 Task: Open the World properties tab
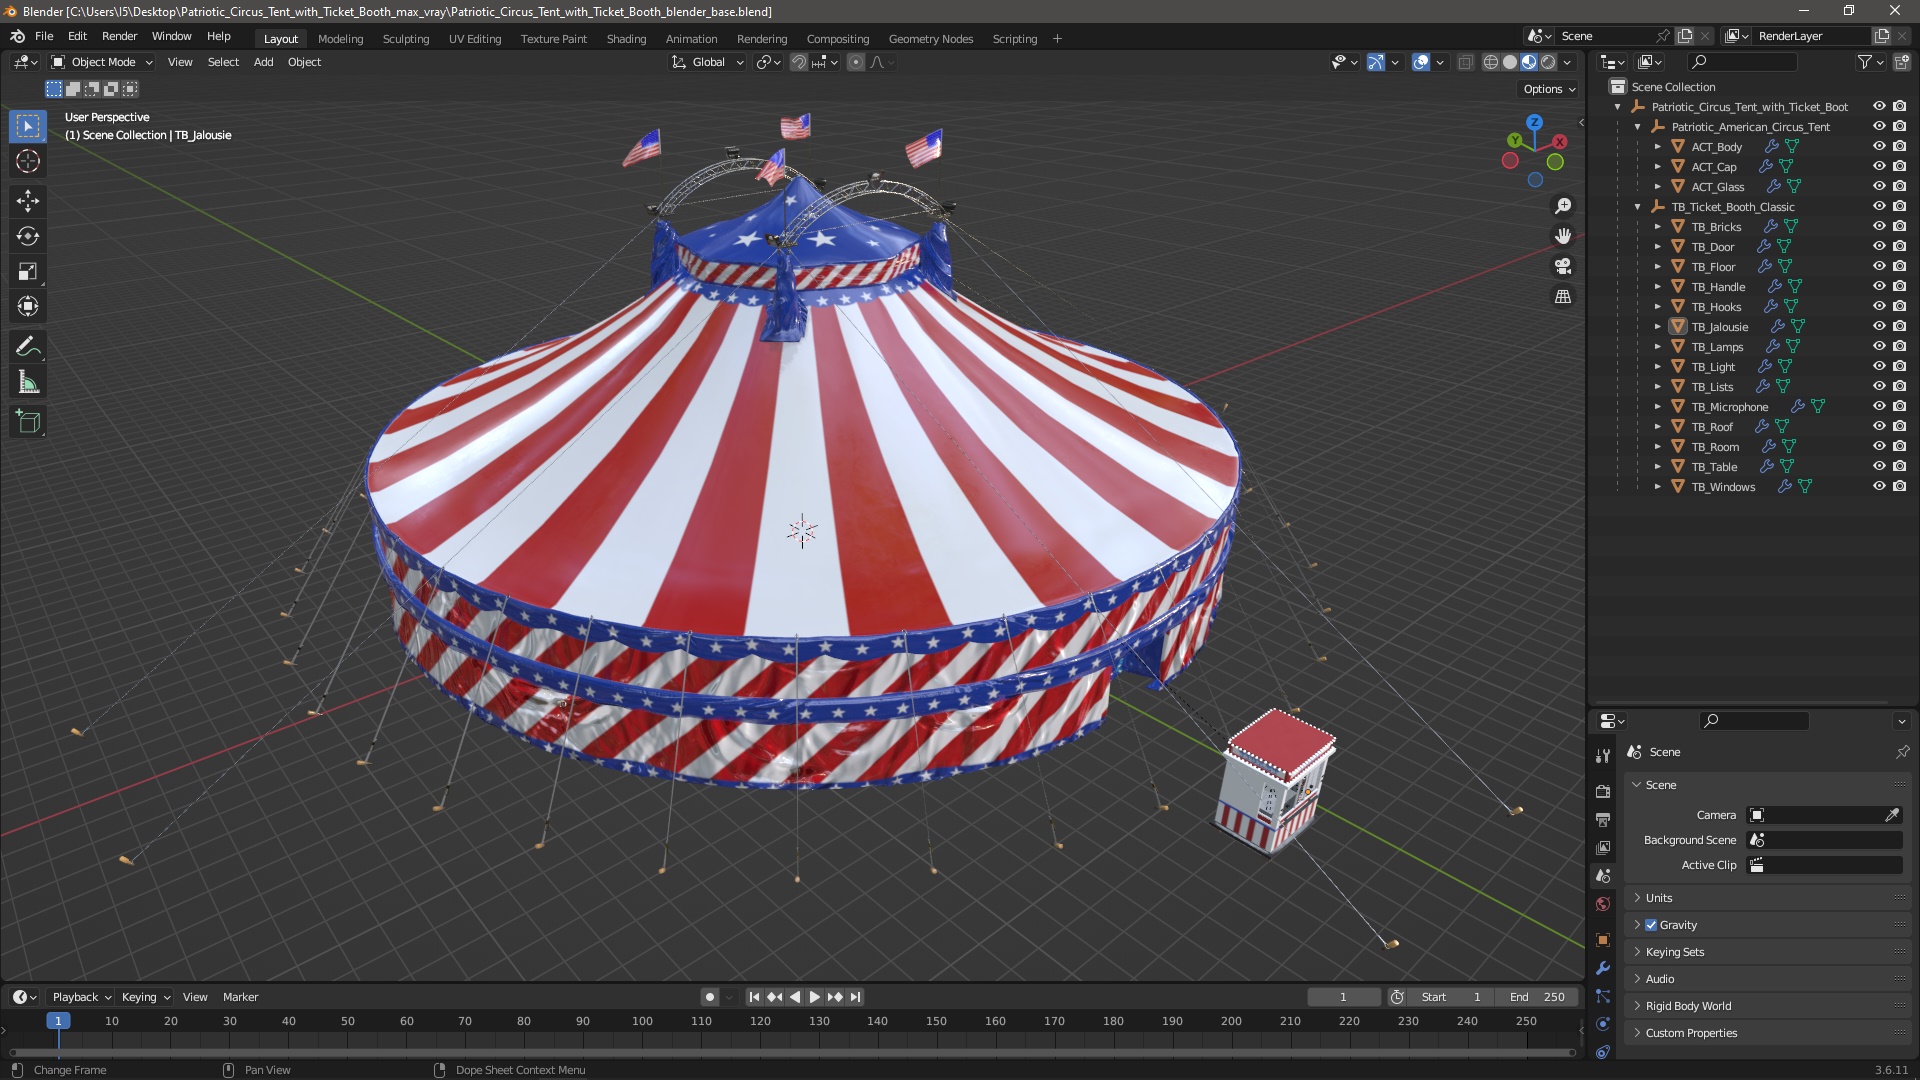[x=1603, y=904]
